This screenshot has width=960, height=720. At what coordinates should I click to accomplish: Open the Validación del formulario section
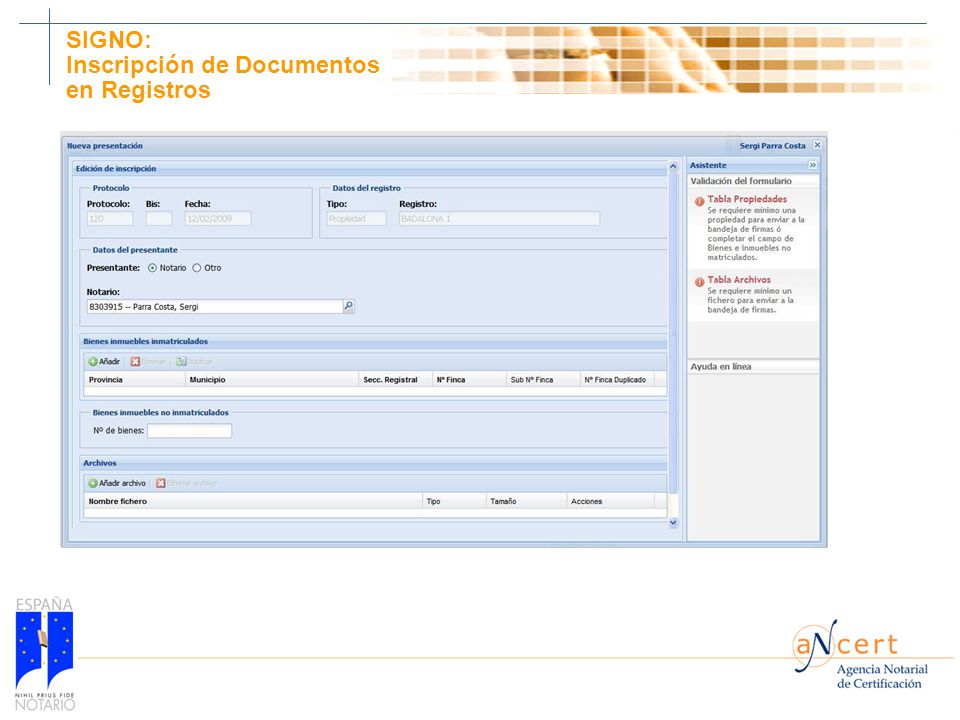[753, 181]
